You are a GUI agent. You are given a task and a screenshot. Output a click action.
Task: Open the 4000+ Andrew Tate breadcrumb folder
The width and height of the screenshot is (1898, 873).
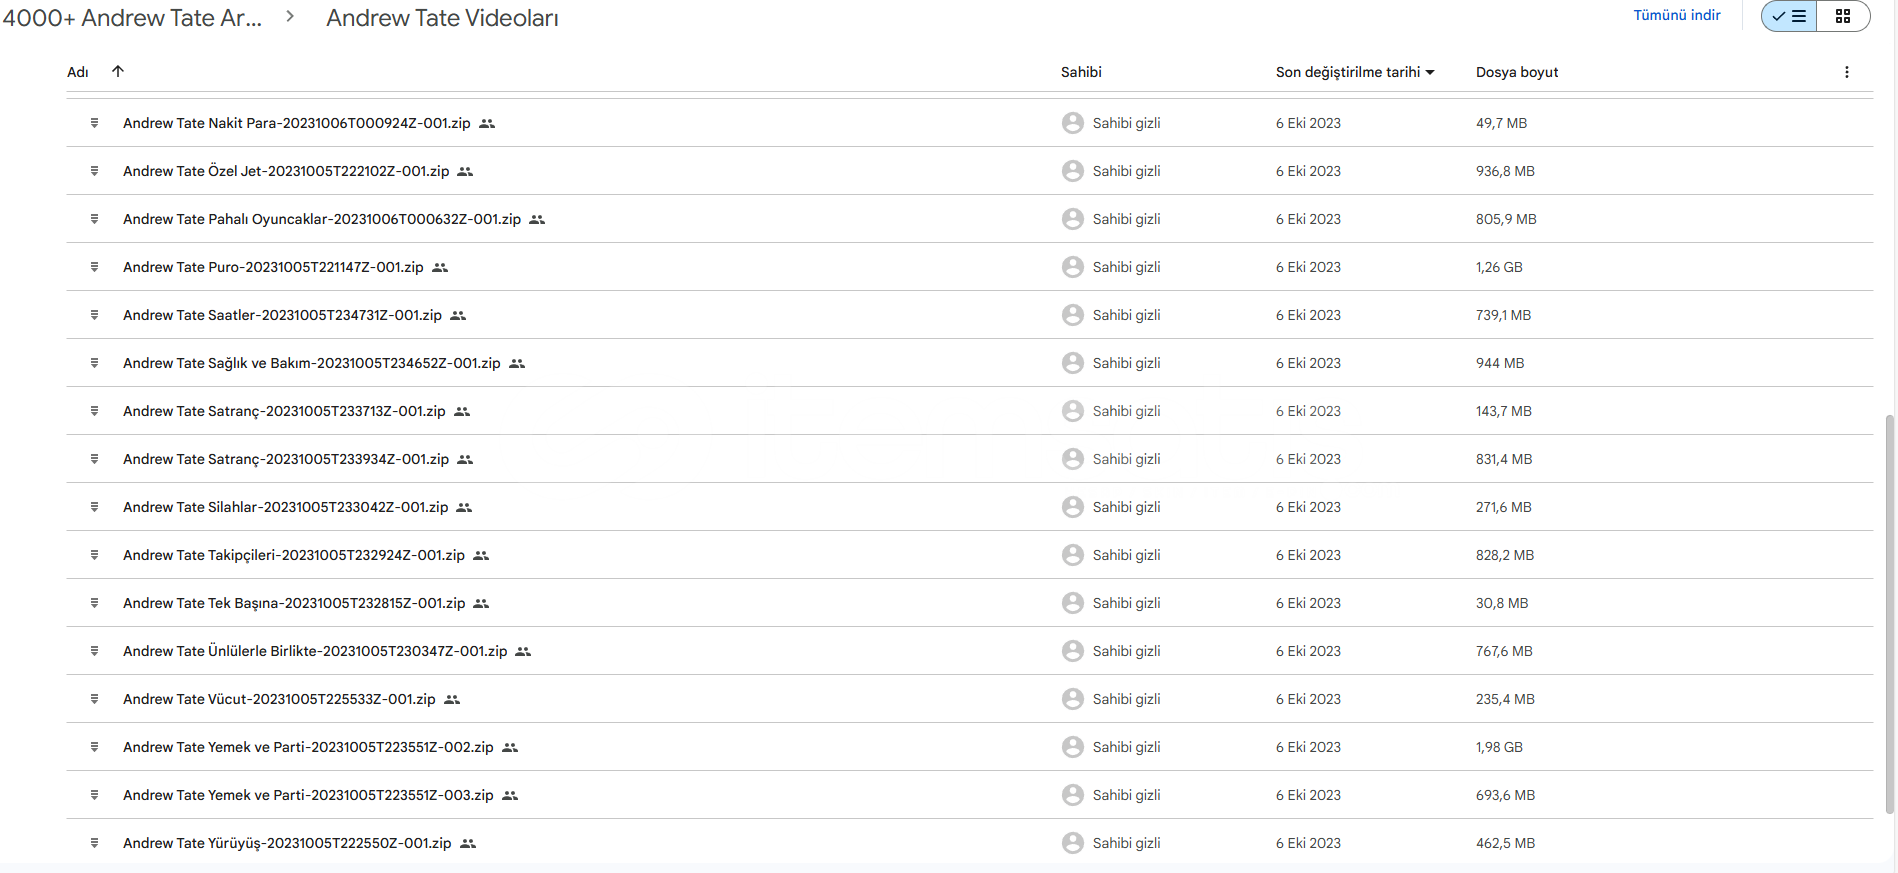(132, 18)
